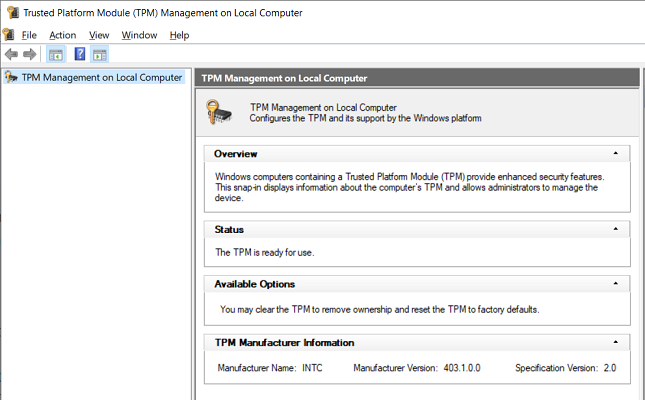Open the File menu
Viewport: 645px width, 400px height.
(x=29, y=35)
